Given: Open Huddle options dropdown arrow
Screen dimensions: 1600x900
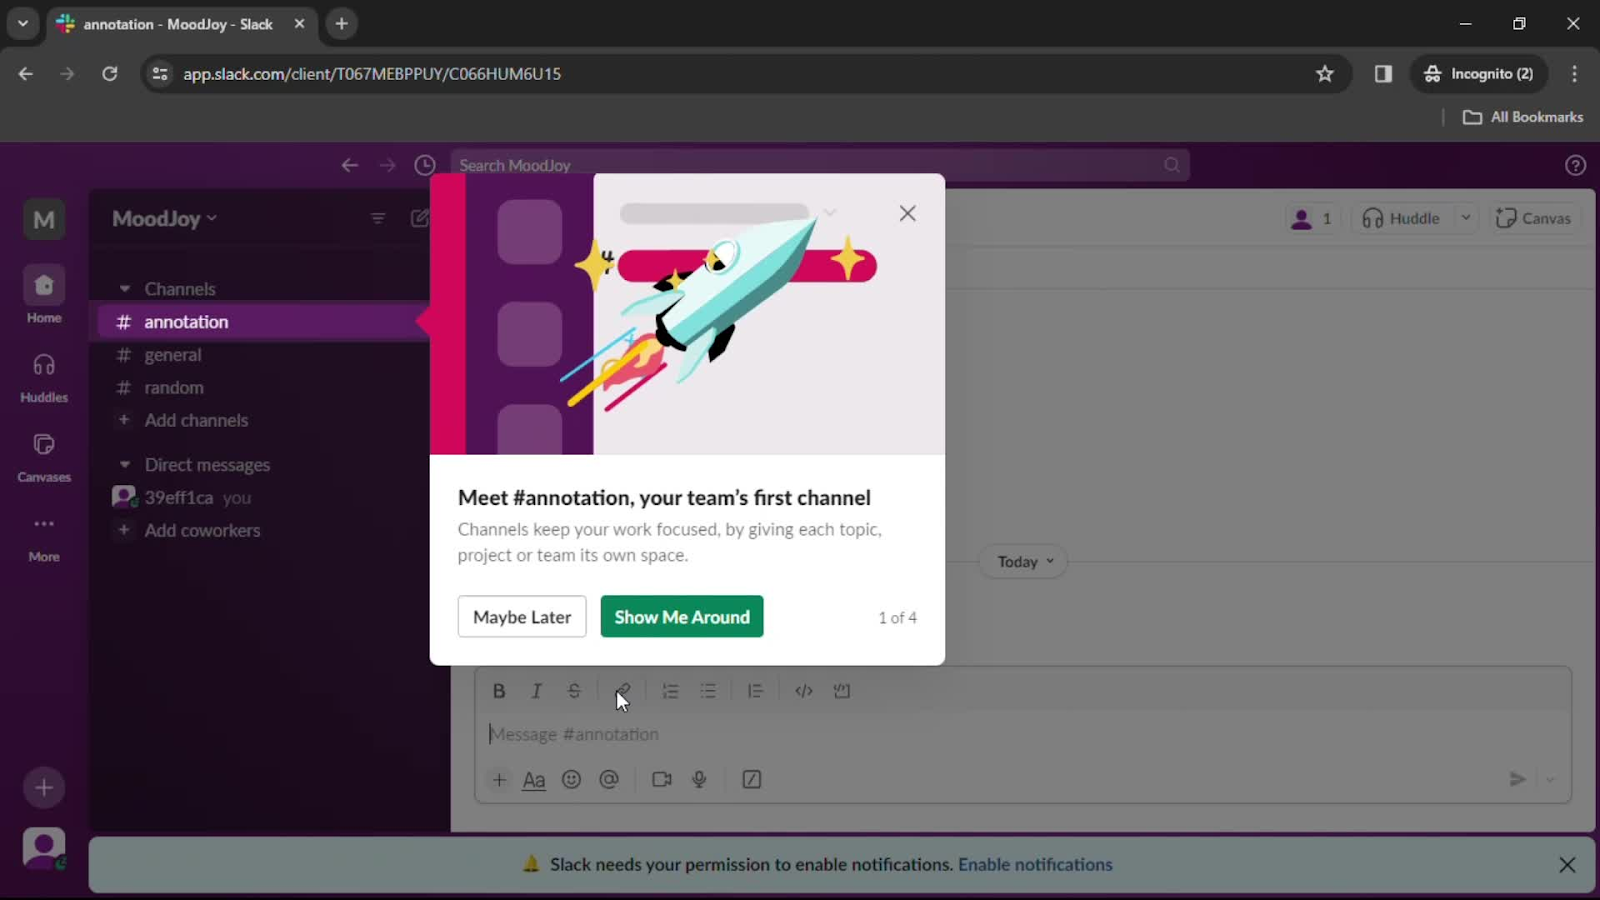Looking at the screenshot, I should tap(1466, 218).
